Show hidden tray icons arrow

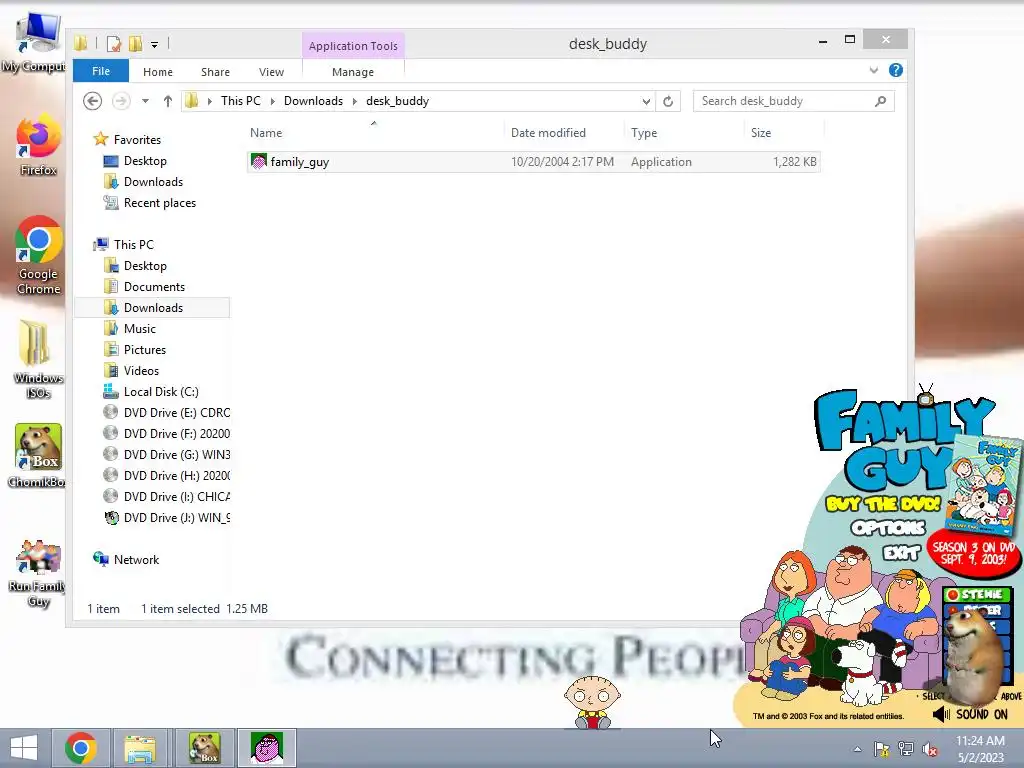[857, 749]
